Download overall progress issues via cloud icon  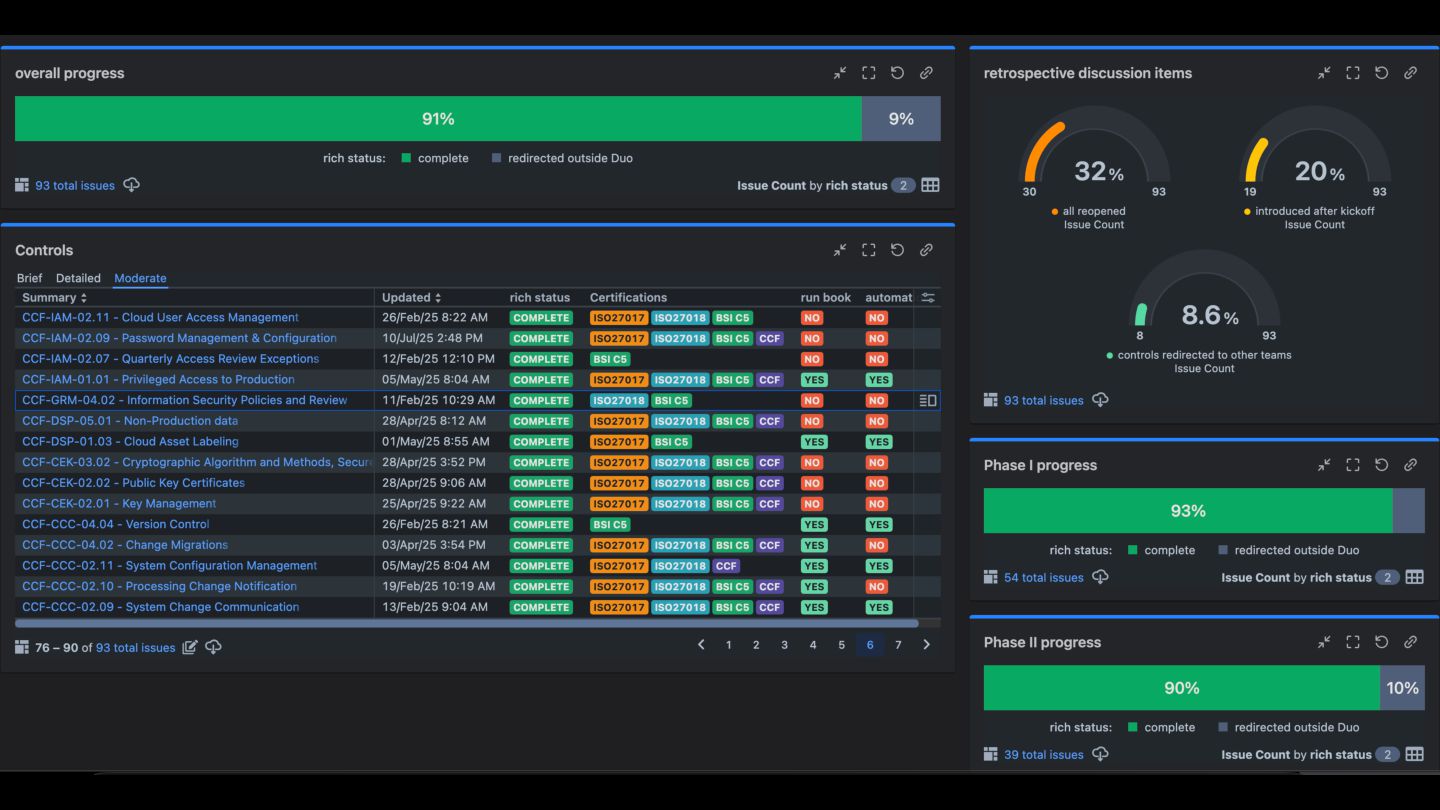point(131,185)
